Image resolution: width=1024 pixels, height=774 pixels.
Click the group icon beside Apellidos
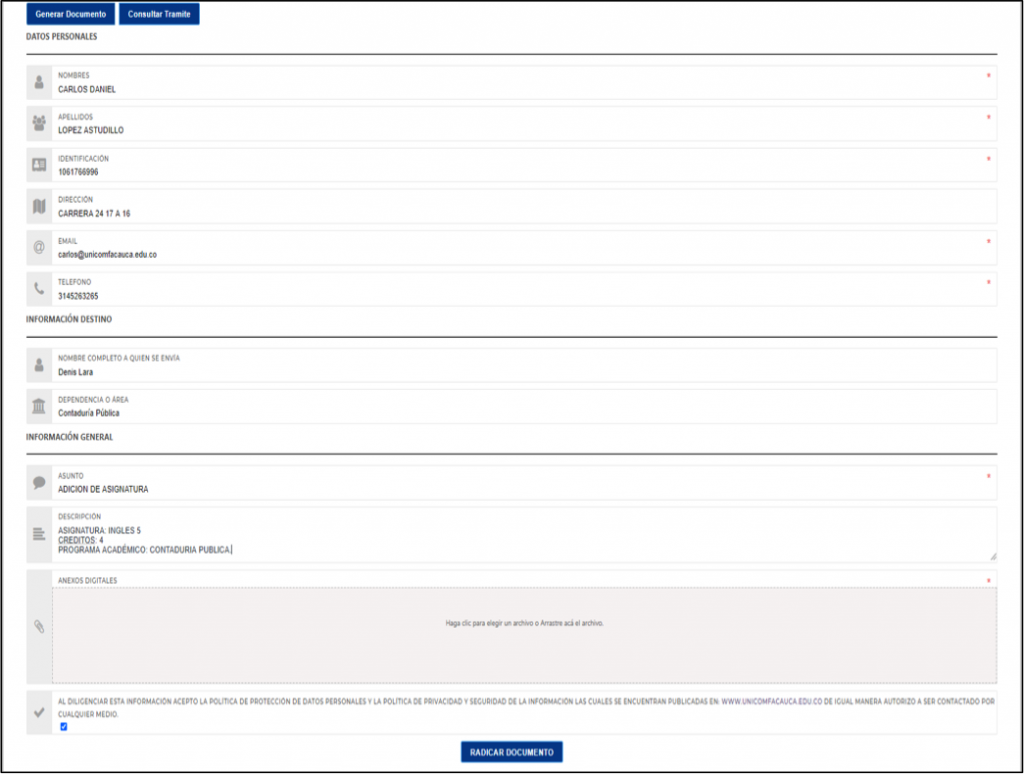tap(39, 123)
